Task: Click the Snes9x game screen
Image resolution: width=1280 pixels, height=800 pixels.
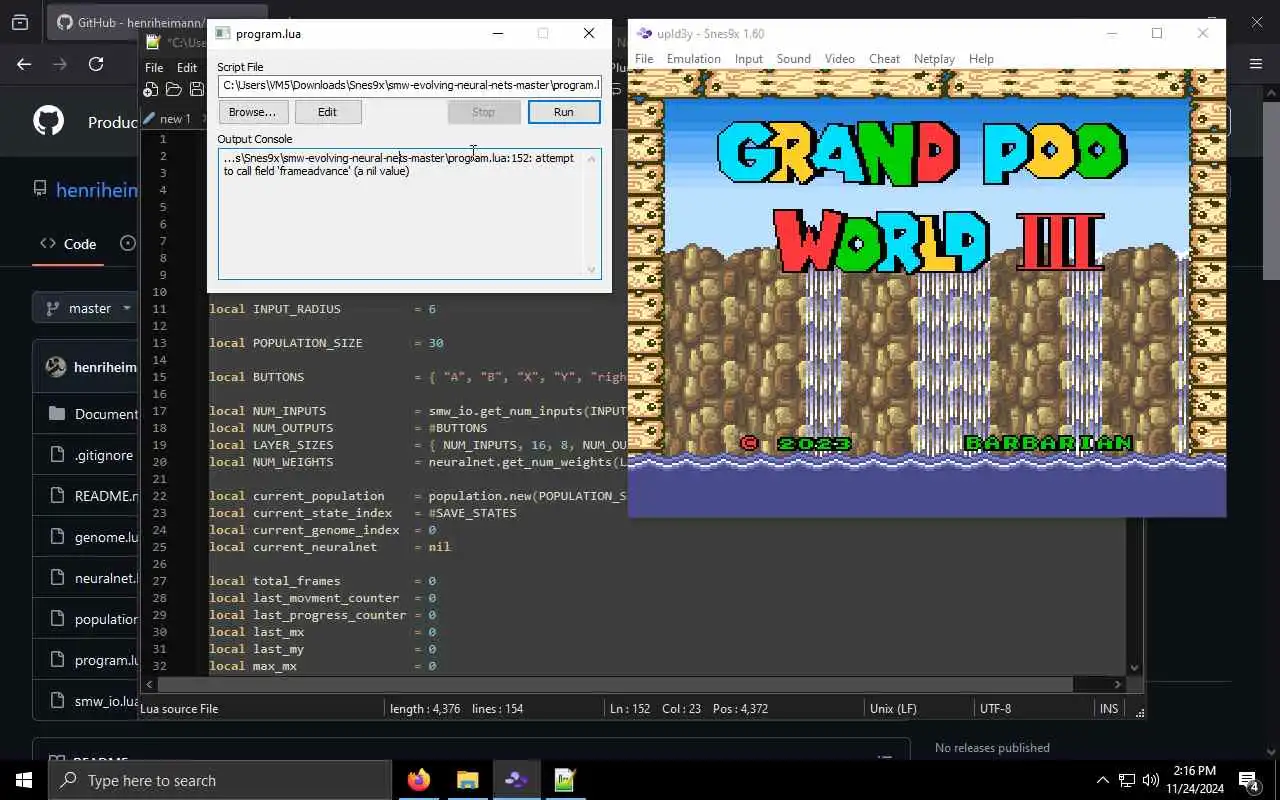Action: [926, 293]
